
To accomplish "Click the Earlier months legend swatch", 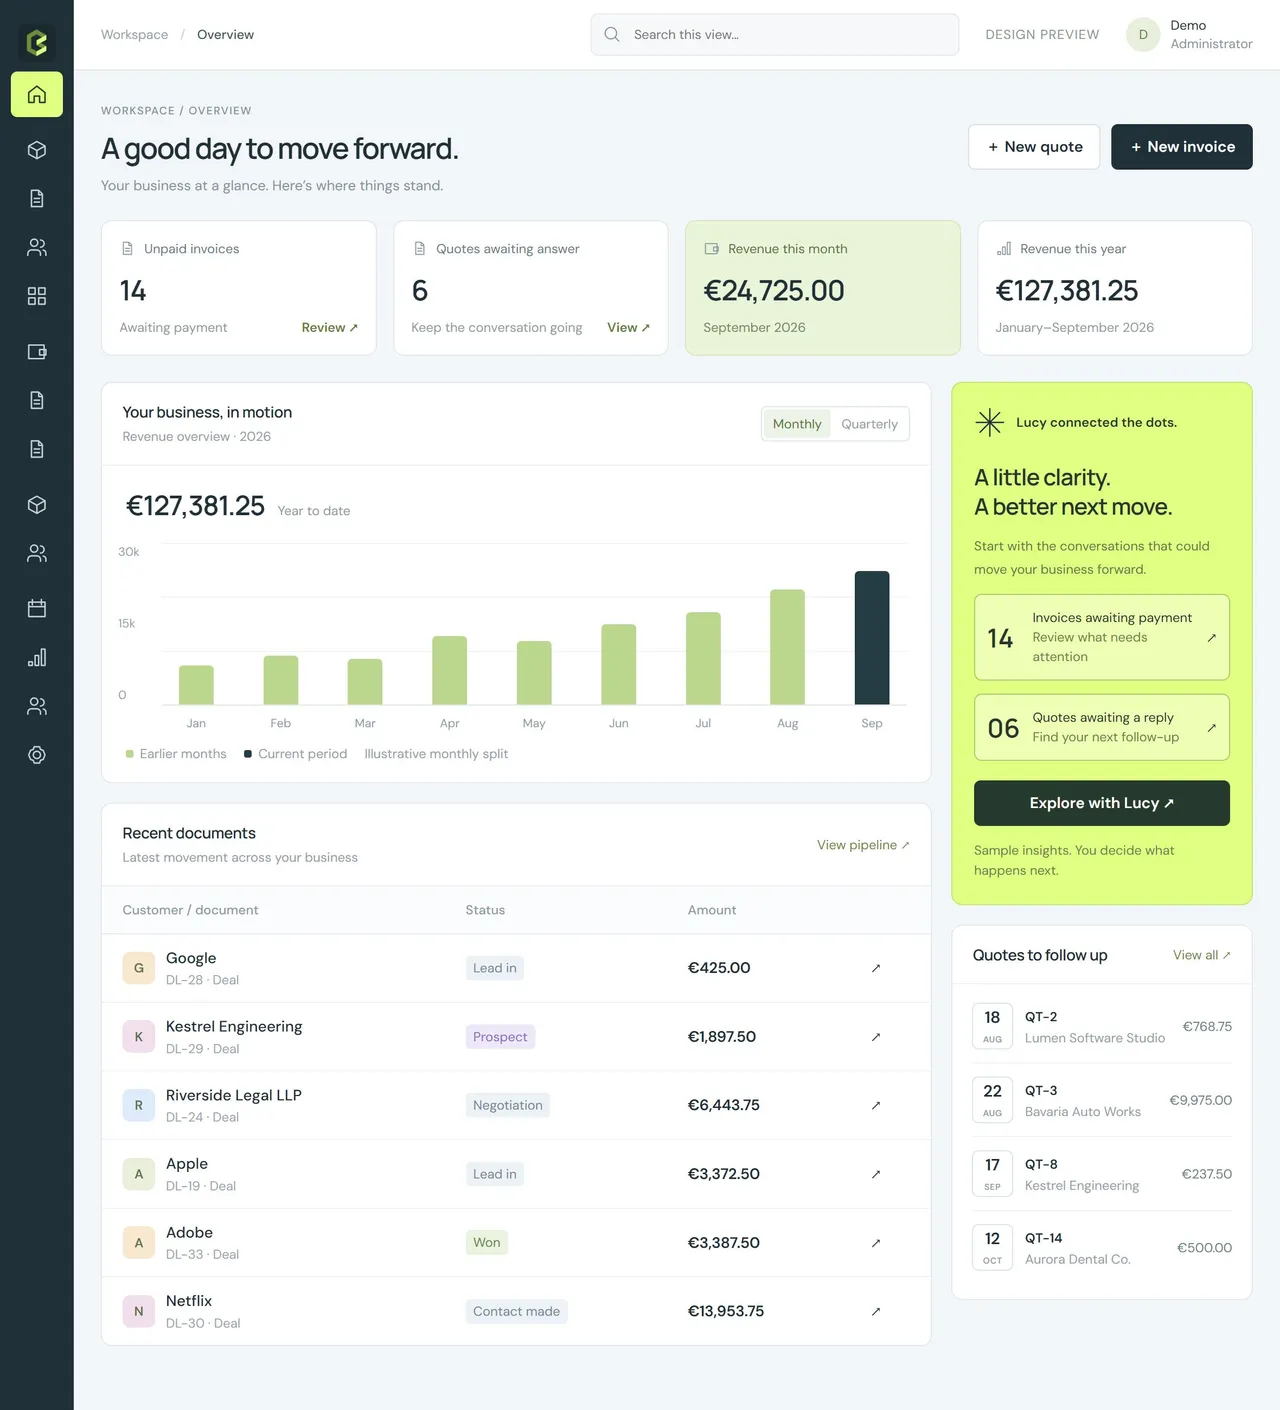I will [x=130, y=754].
